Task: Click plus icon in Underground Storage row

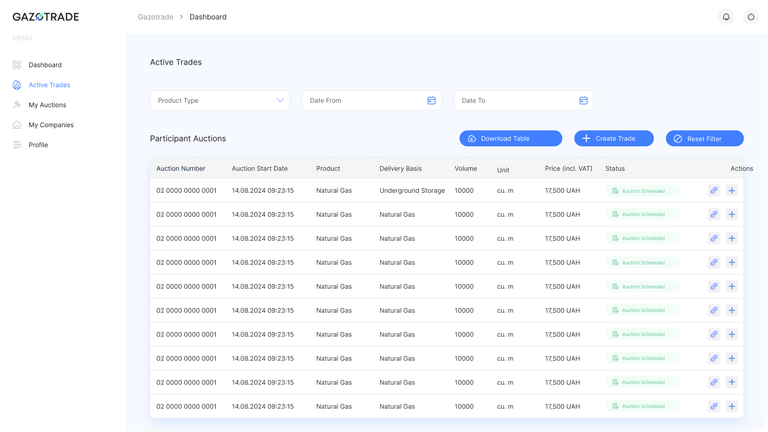Action: [x=732, y=191]
